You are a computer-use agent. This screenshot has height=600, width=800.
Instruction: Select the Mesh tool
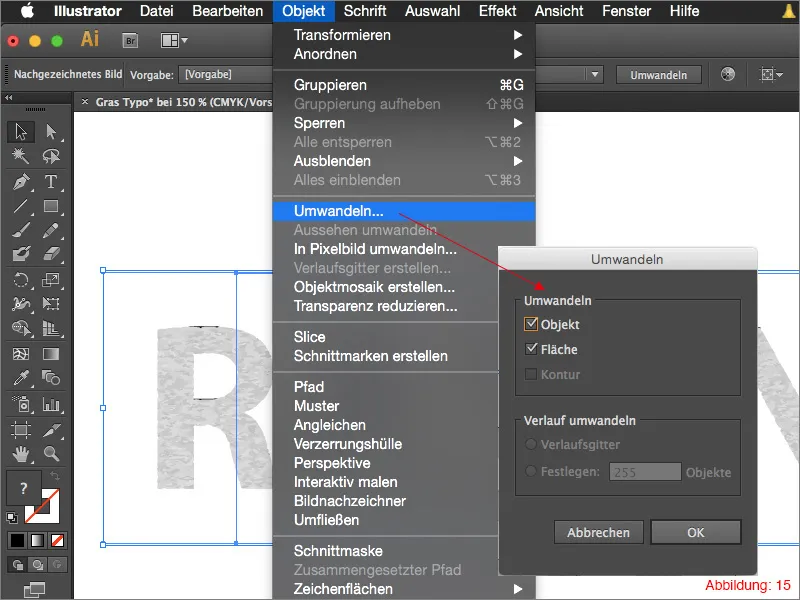21,354
